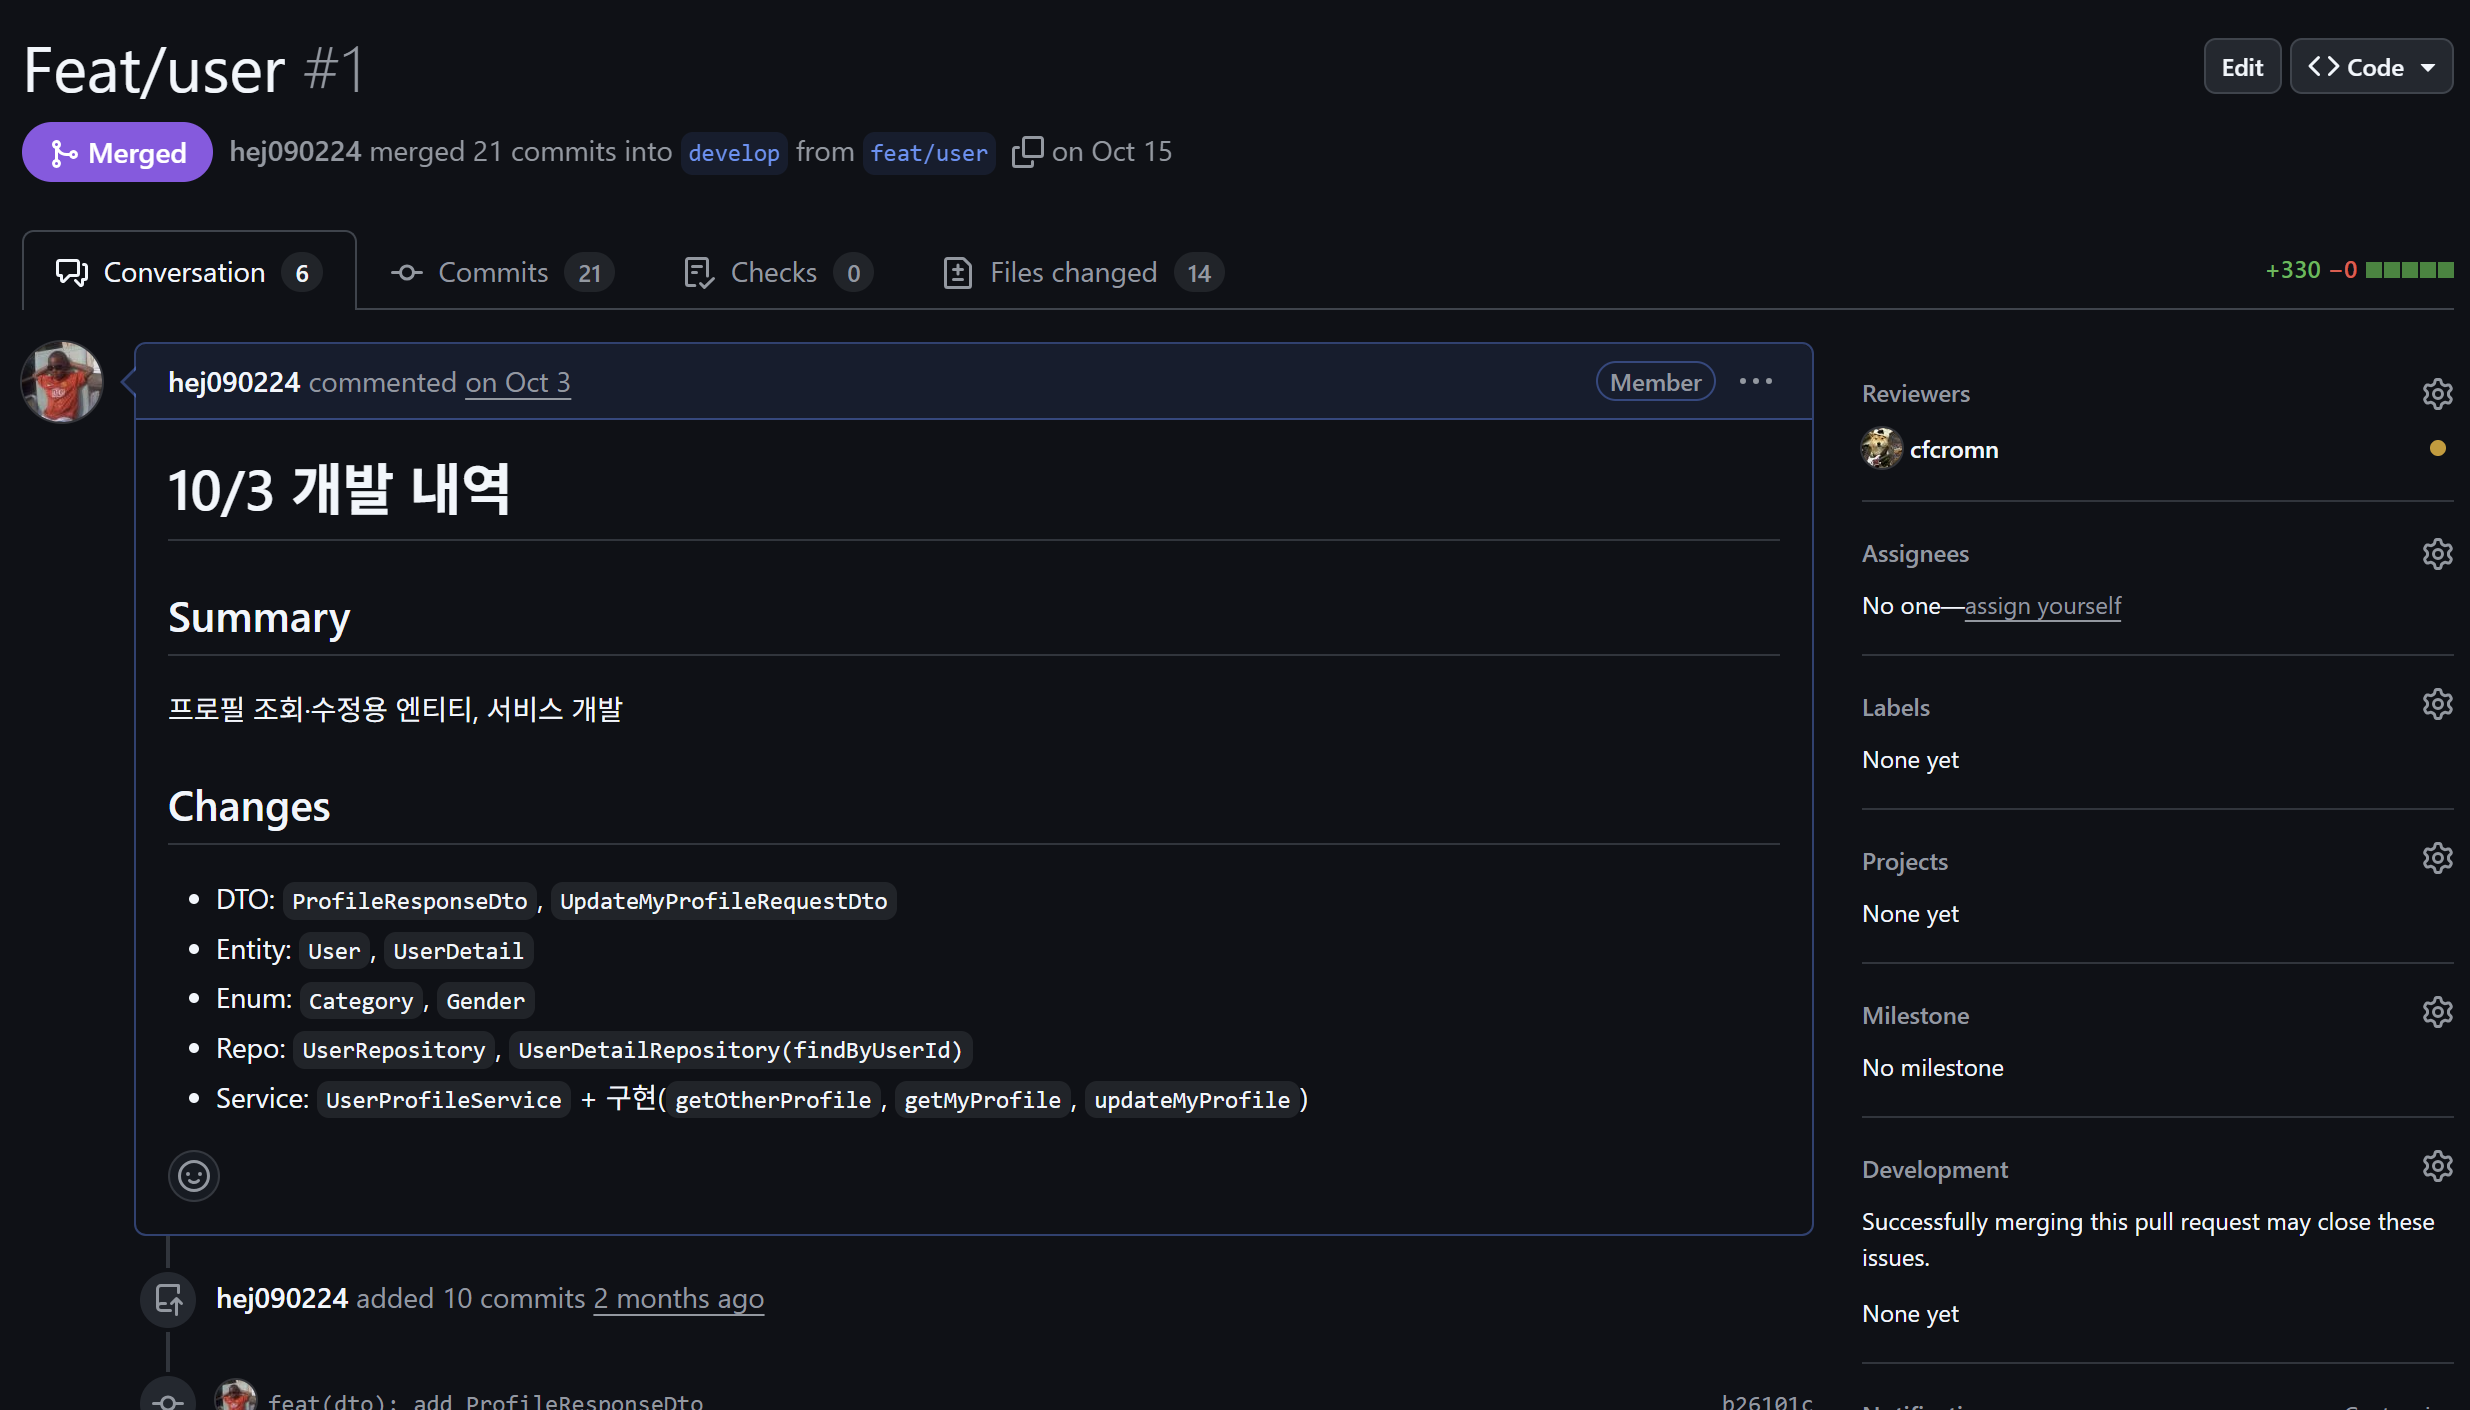The width and height of the screenshot is (2470, 1410).
Task: Click the 'on Oct 3' comment timestamp
Action: point(518,383)
